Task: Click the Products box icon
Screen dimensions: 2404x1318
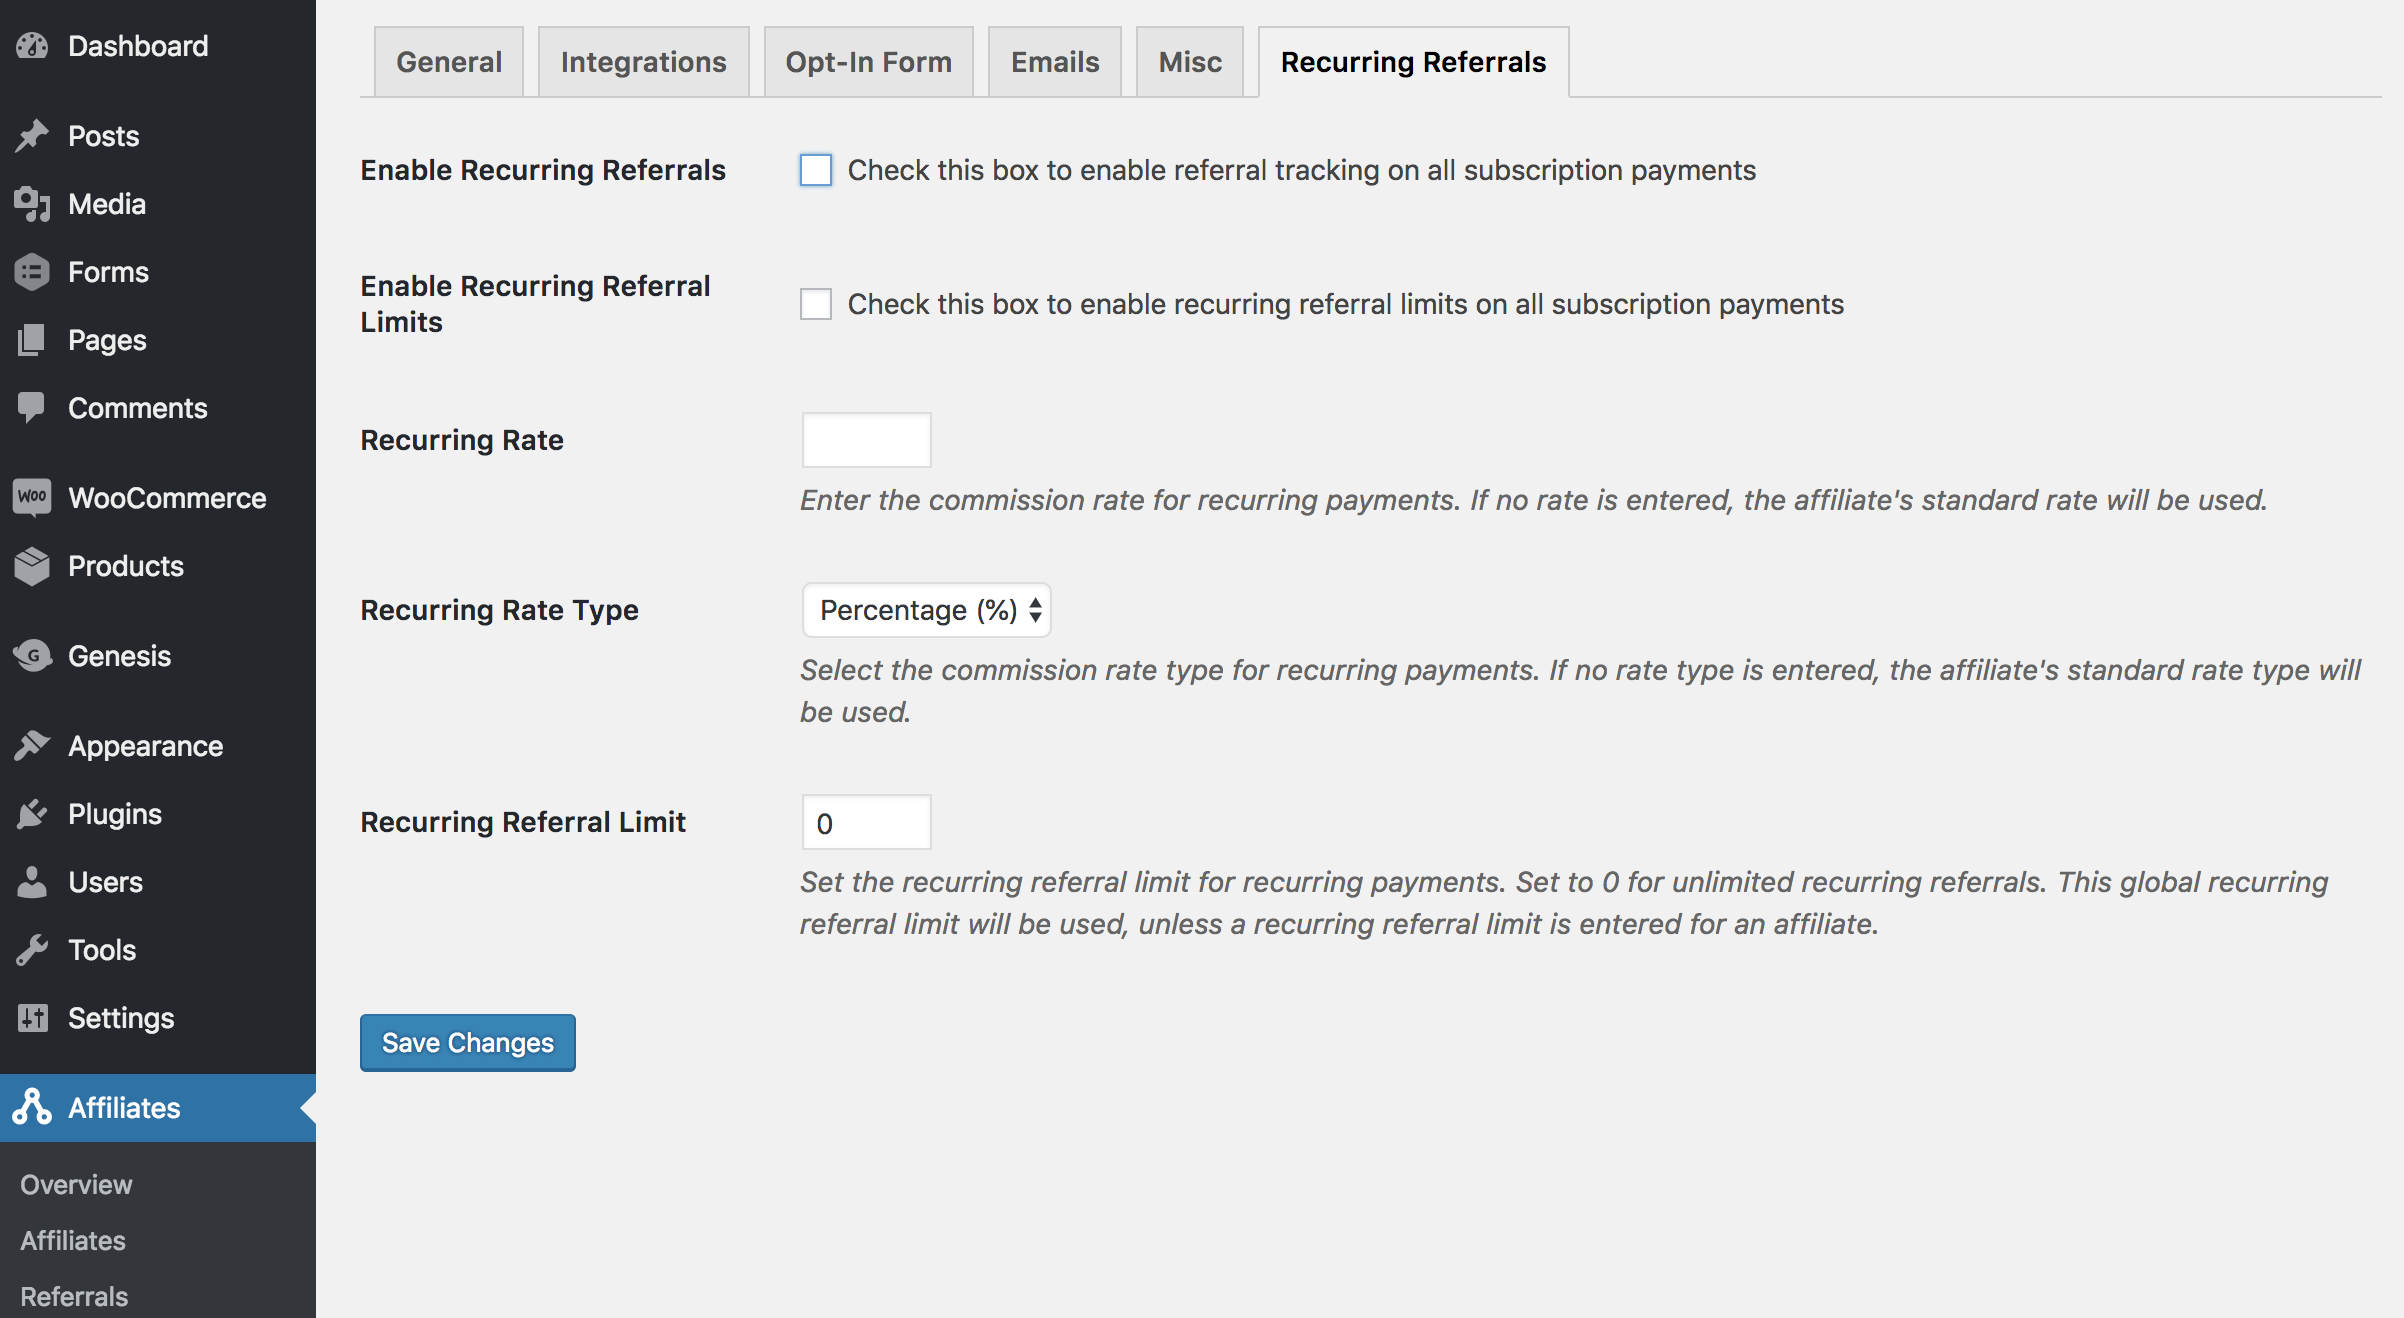Action: pyautogui.click(x=32, y=566)
